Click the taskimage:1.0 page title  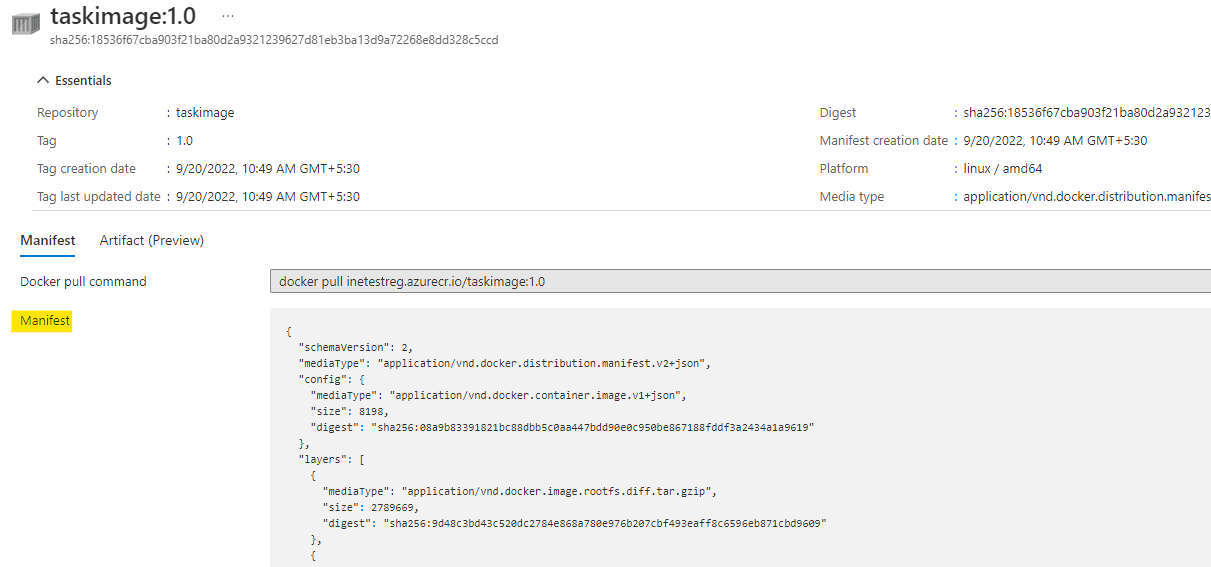click(x=123, y=16)
